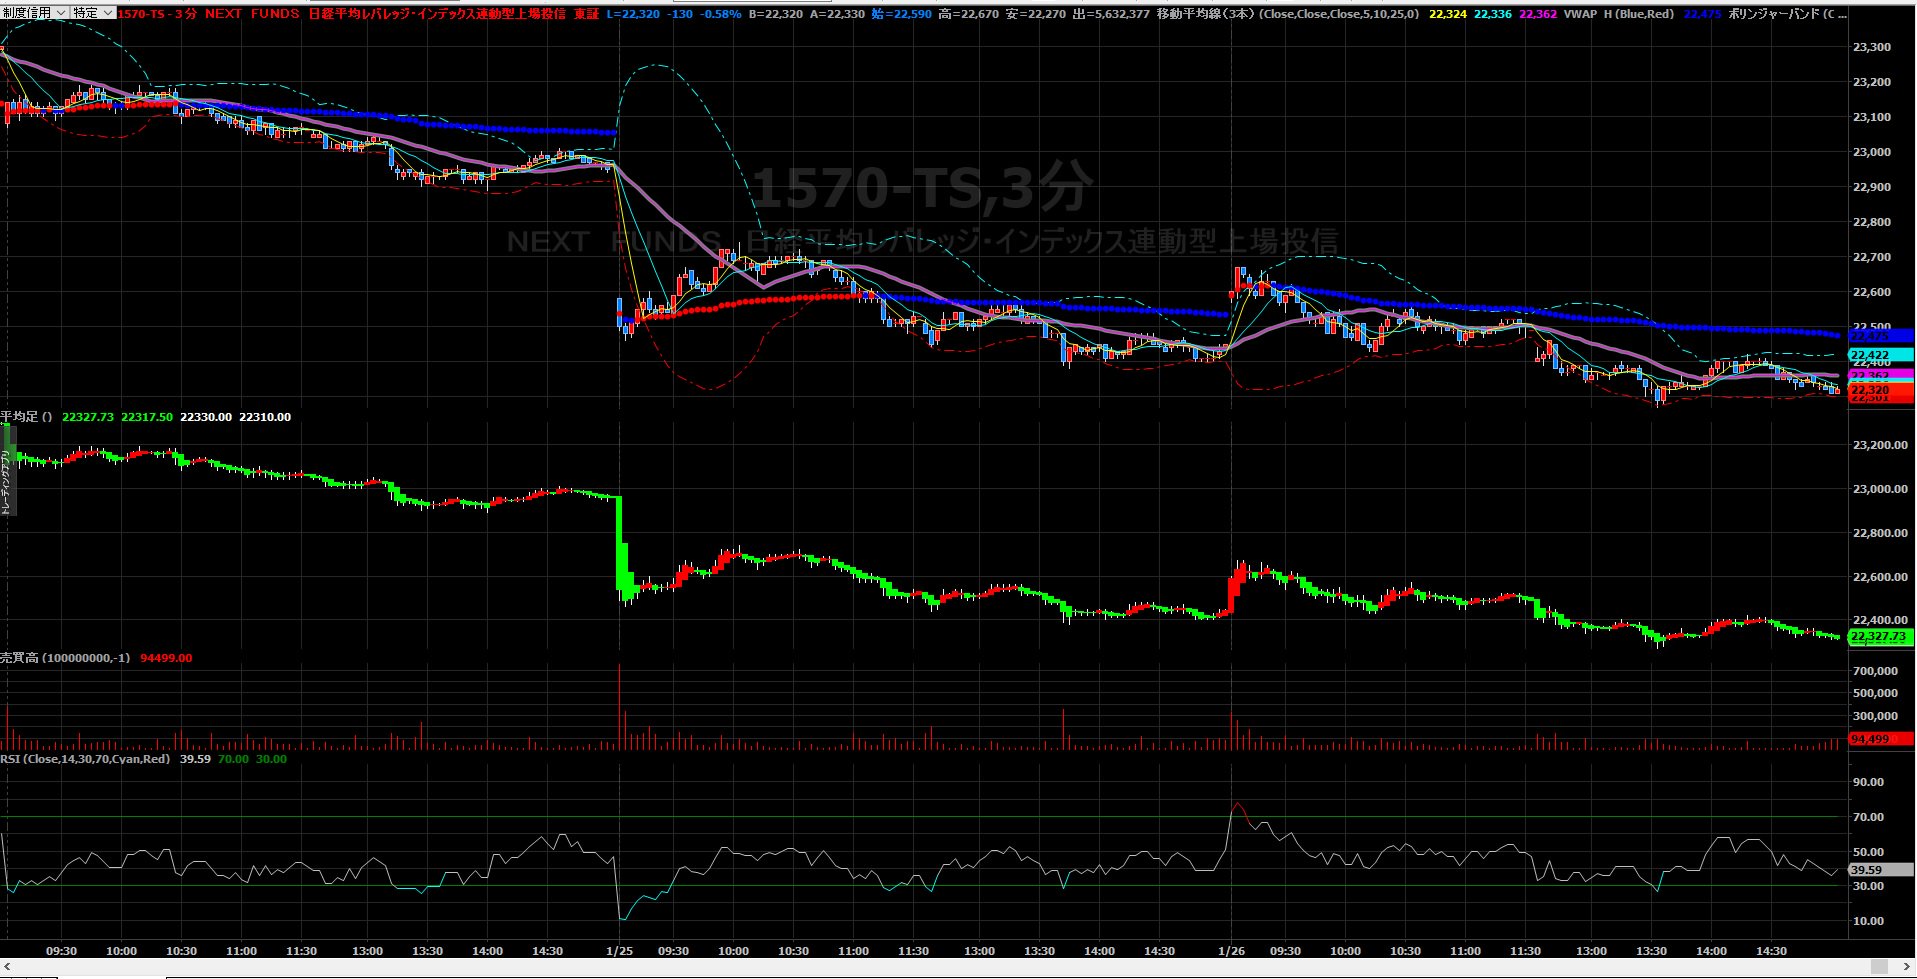Click the B=22,320 bid readout
Image resolution: width=1917 pixels, height=979 pixels.
[x=777, y=14]
